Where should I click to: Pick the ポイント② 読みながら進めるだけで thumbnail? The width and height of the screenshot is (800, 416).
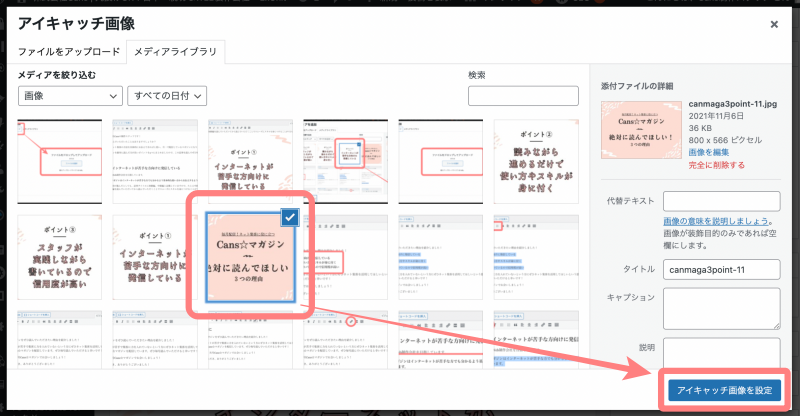pyautogui.click(x=537, y=159)
